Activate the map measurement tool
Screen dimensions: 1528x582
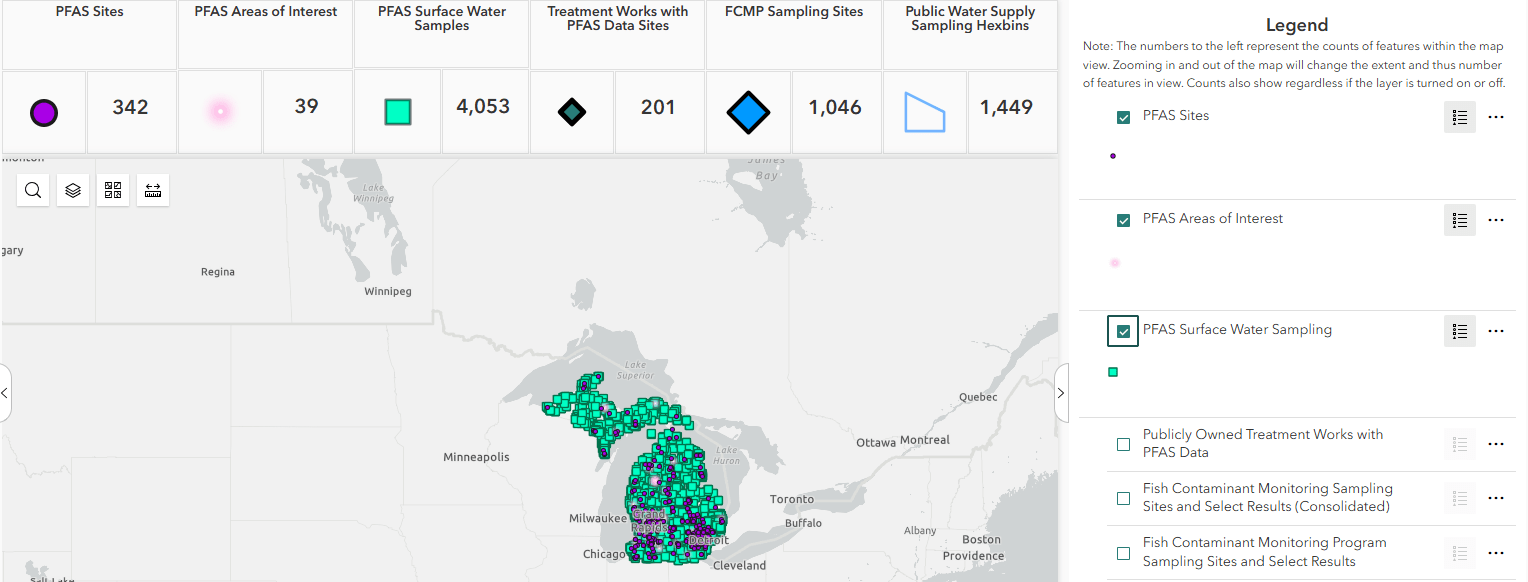point(153,190)
